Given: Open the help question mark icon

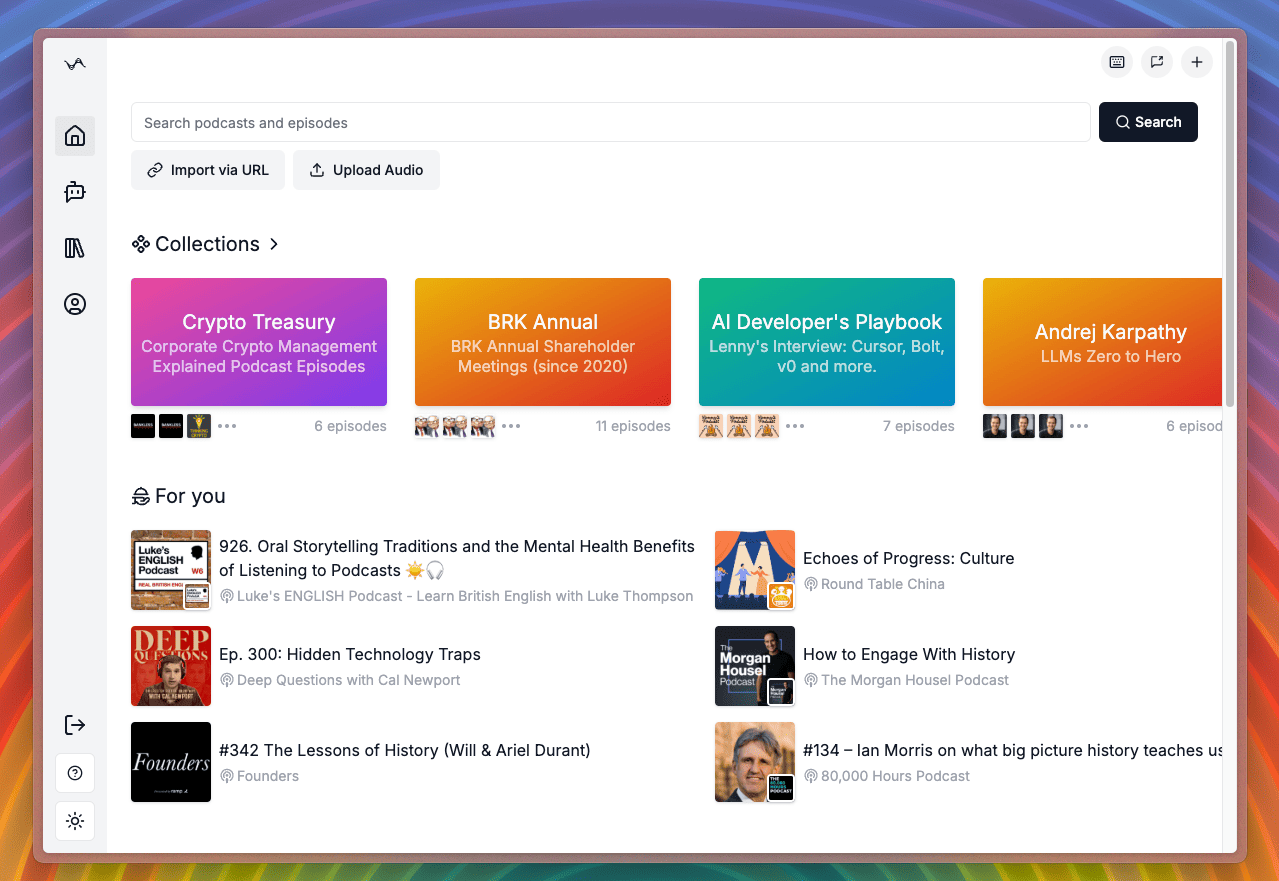Looking at the screenshot, I should click(x=75, y=773).
